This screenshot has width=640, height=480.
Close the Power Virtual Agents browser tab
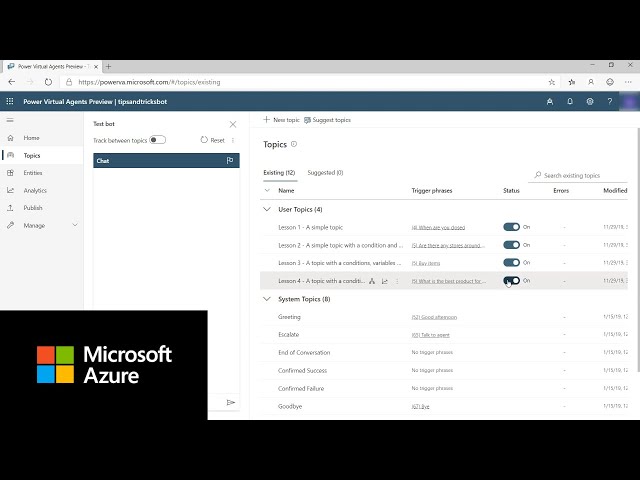[96, 66]
